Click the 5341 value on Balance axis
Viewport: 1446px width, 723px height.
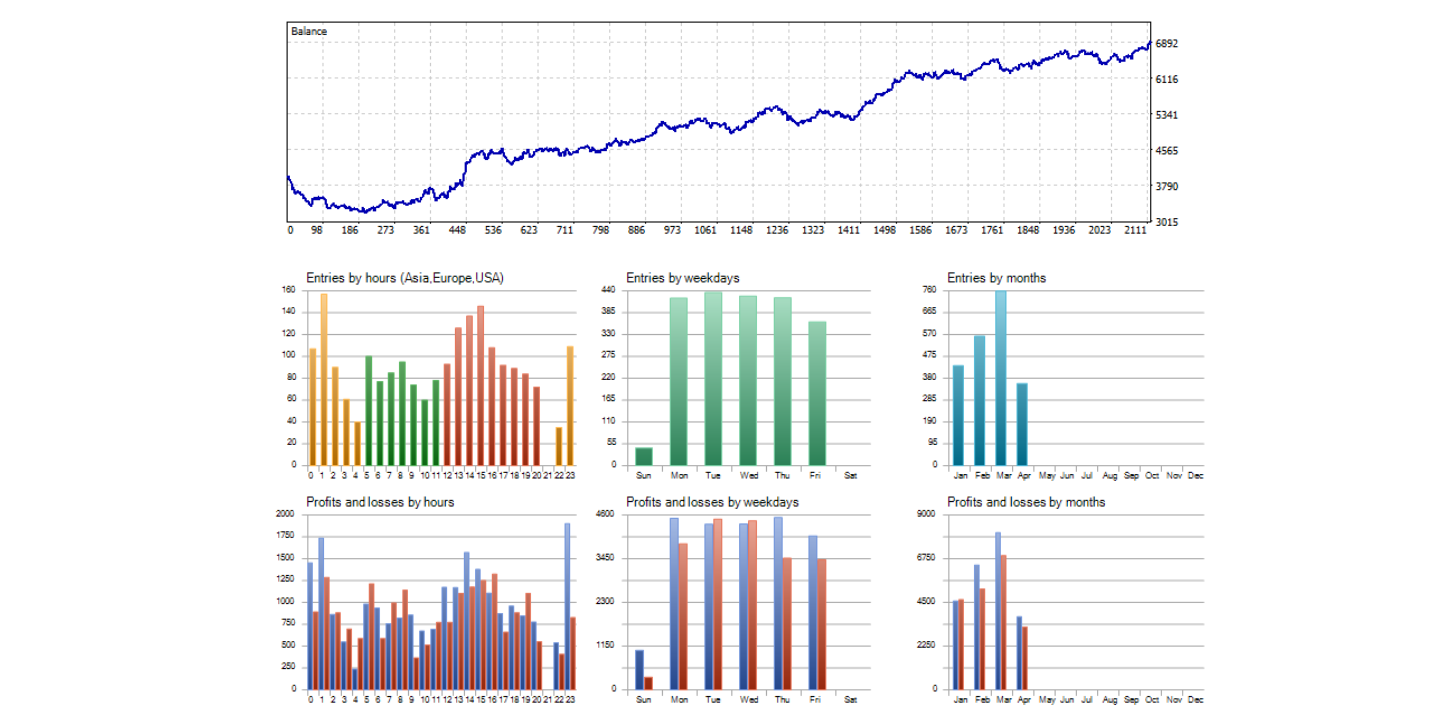click(1168, 115)
